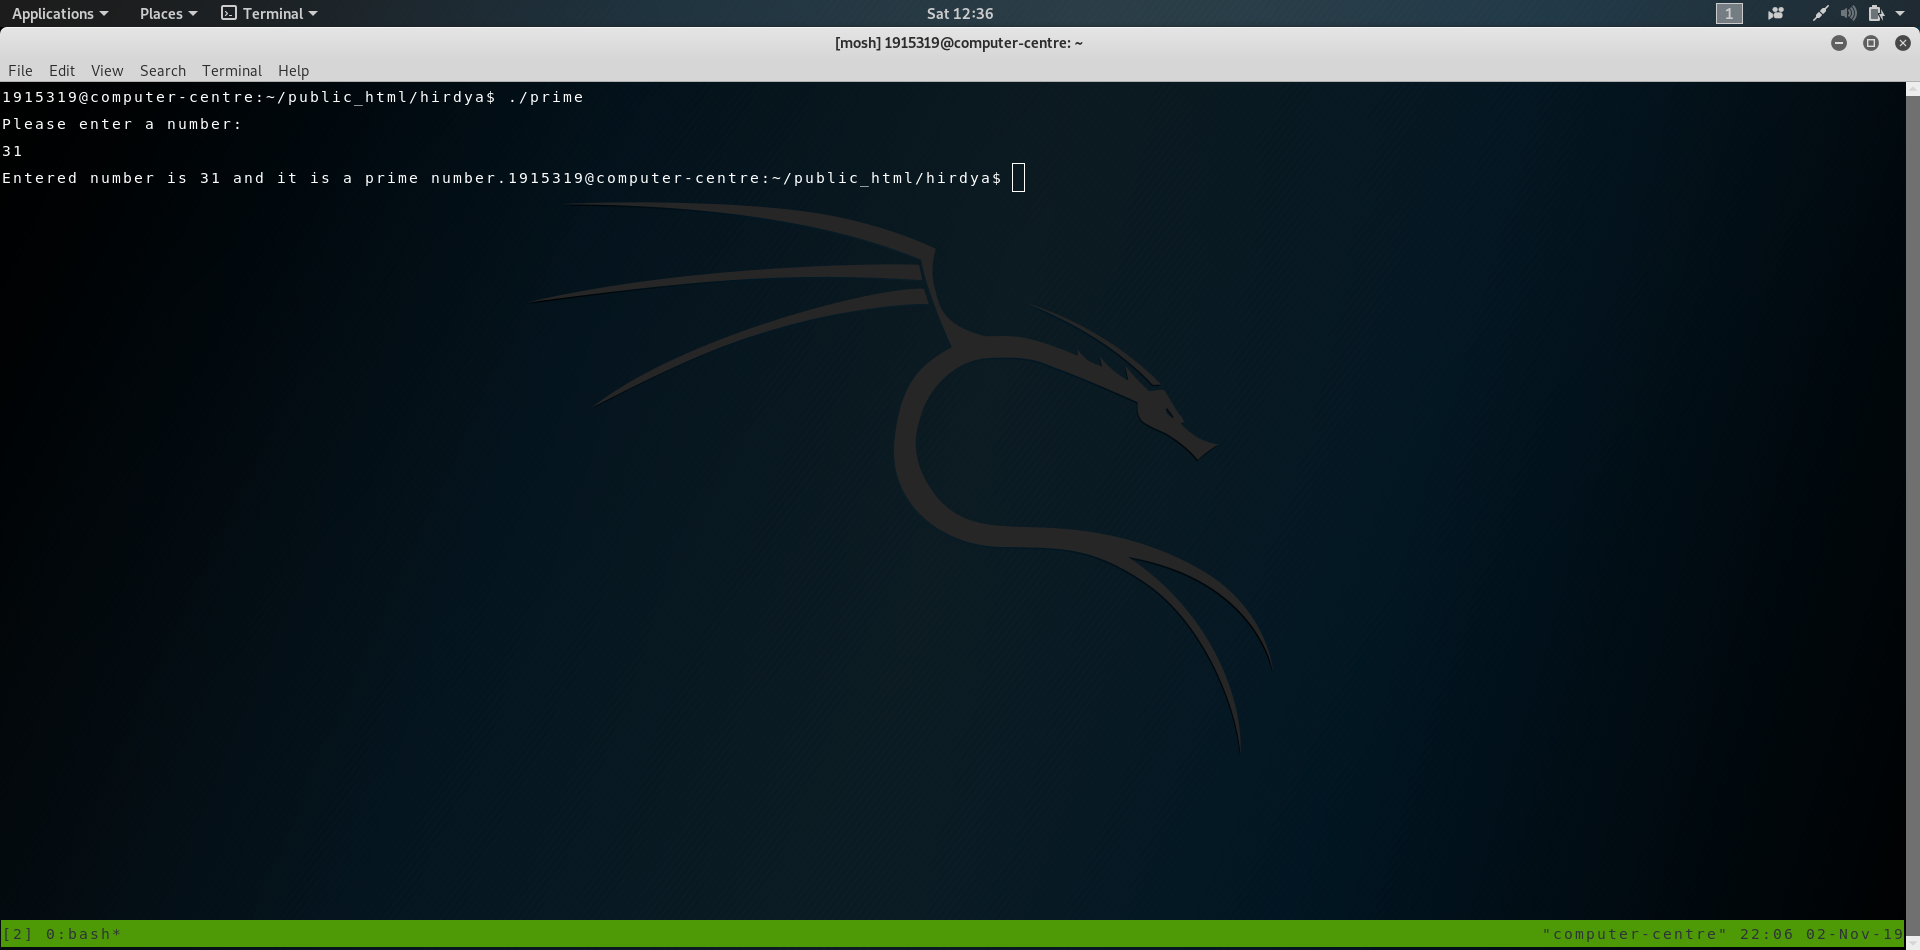The width and height of the screenshot is (1920, 950).
Task: Open the View menu
Action: 107,71
